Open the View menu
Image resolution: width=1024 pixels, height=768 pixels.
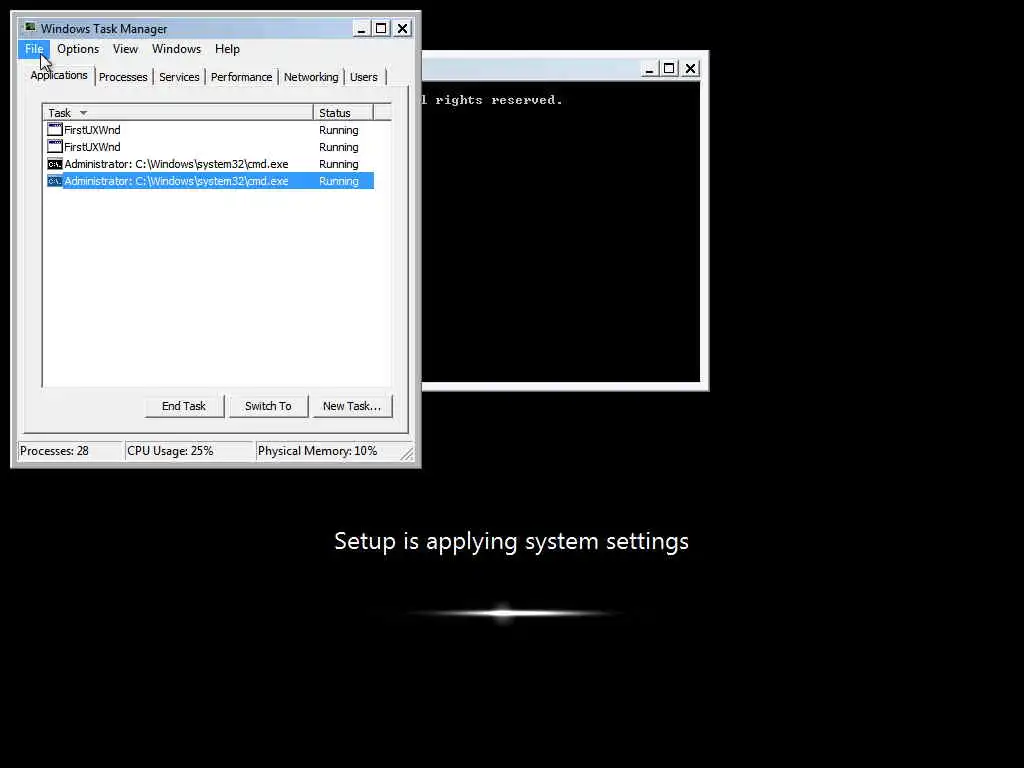tap(125, 49)
